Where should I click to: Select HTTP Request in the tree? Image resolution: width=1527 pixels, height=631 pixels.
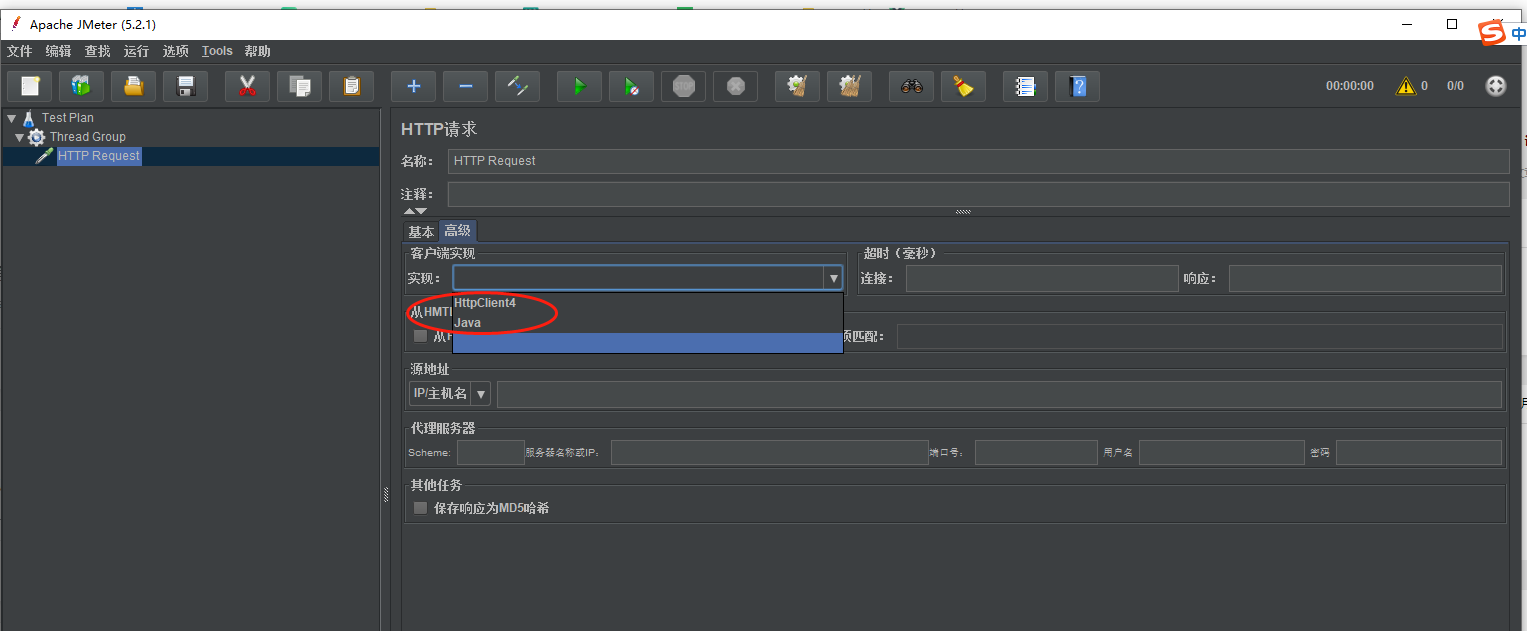tap(99, 156)
